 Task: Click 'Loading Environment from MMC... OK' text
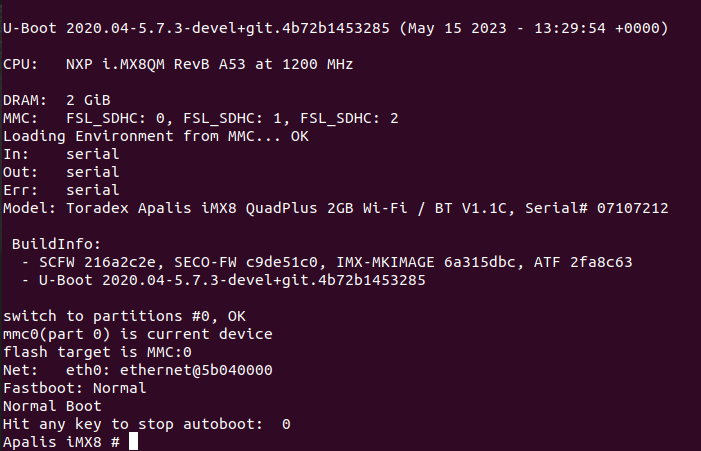pyautogui.click(x=156, y=136)
